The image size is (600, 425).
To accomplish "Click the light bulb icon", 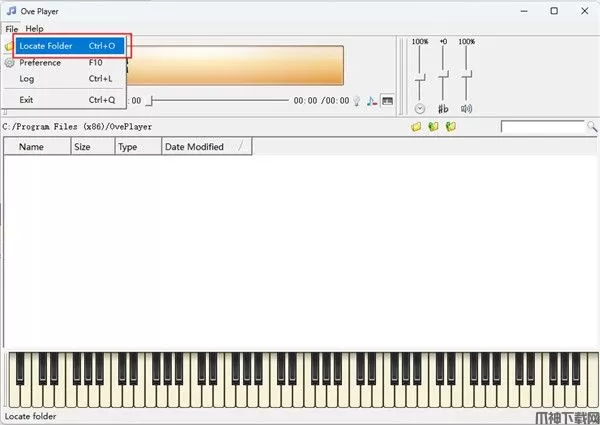I will tap(357, 101).
